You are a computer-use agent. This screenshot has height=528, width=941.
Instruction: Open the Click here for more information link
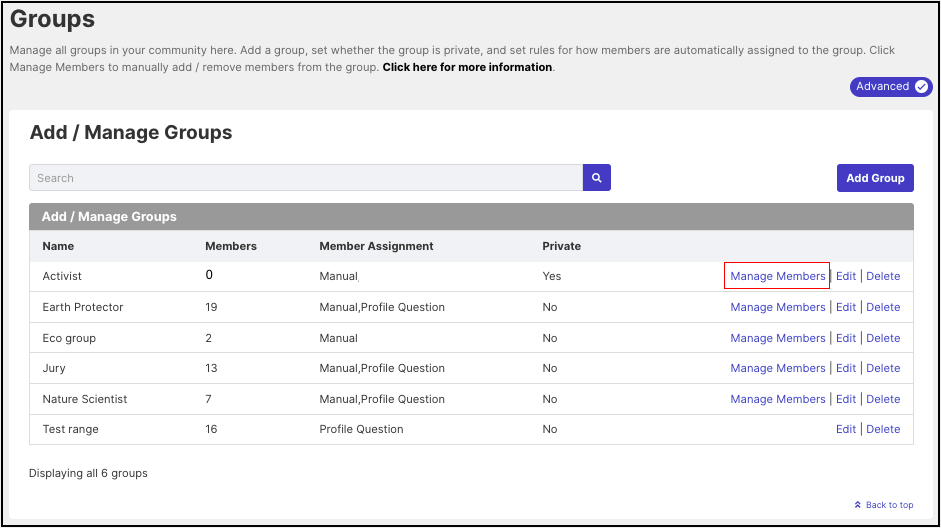click(x=467, y=67)
